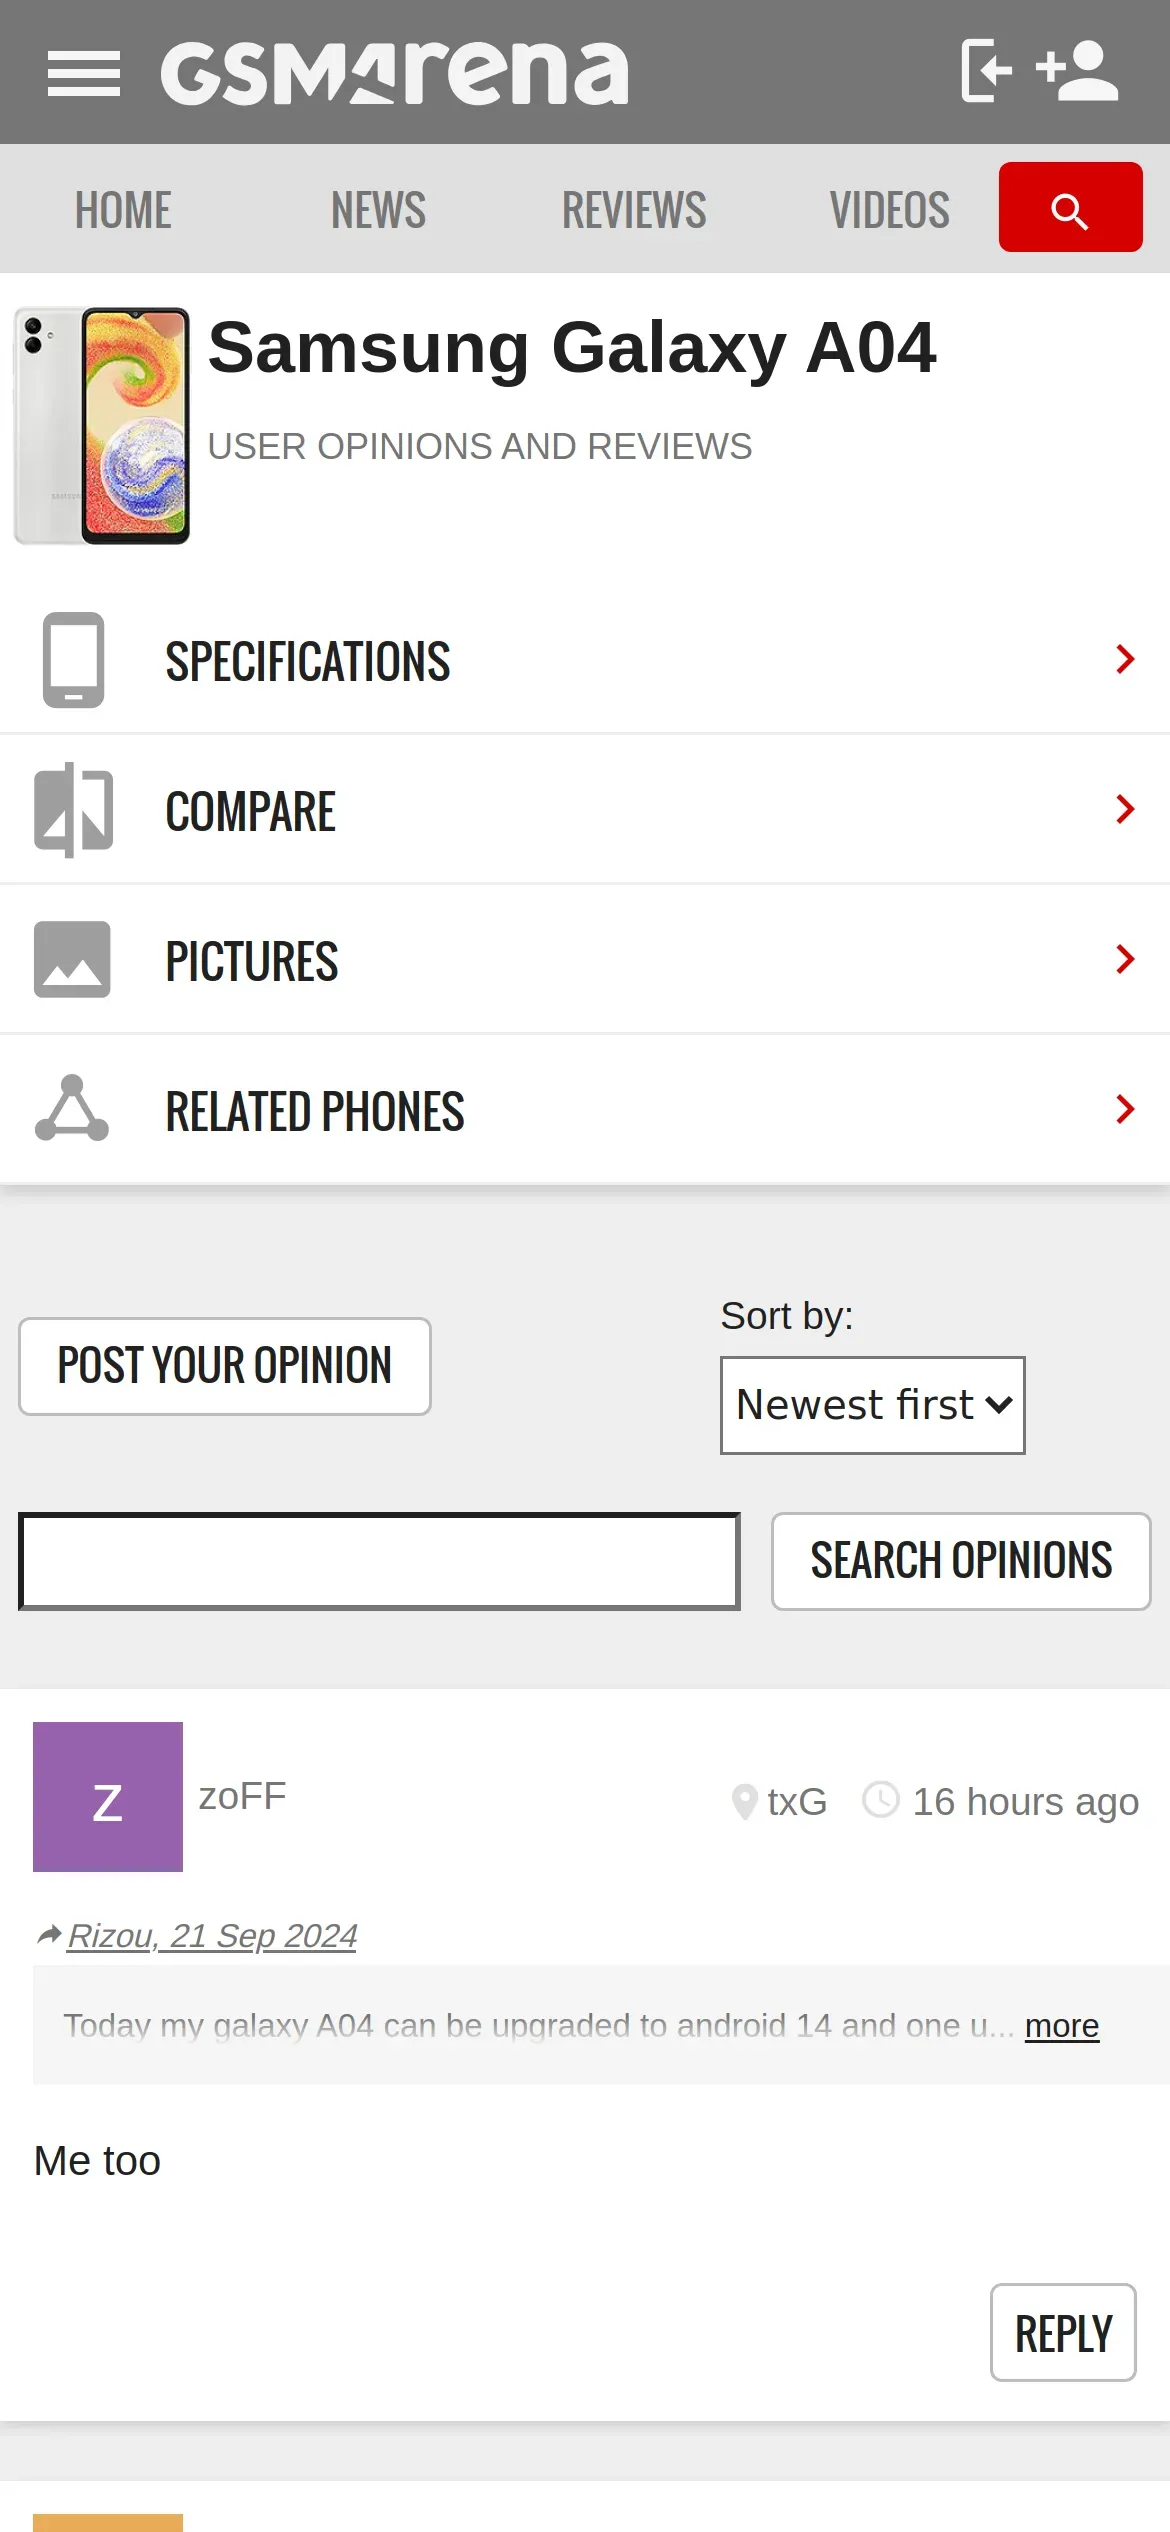Viewport: 1170px width, 2532px height.
Task: Open the Samsung Galaxy A04 thumbnail
Action: coord(102,426)
